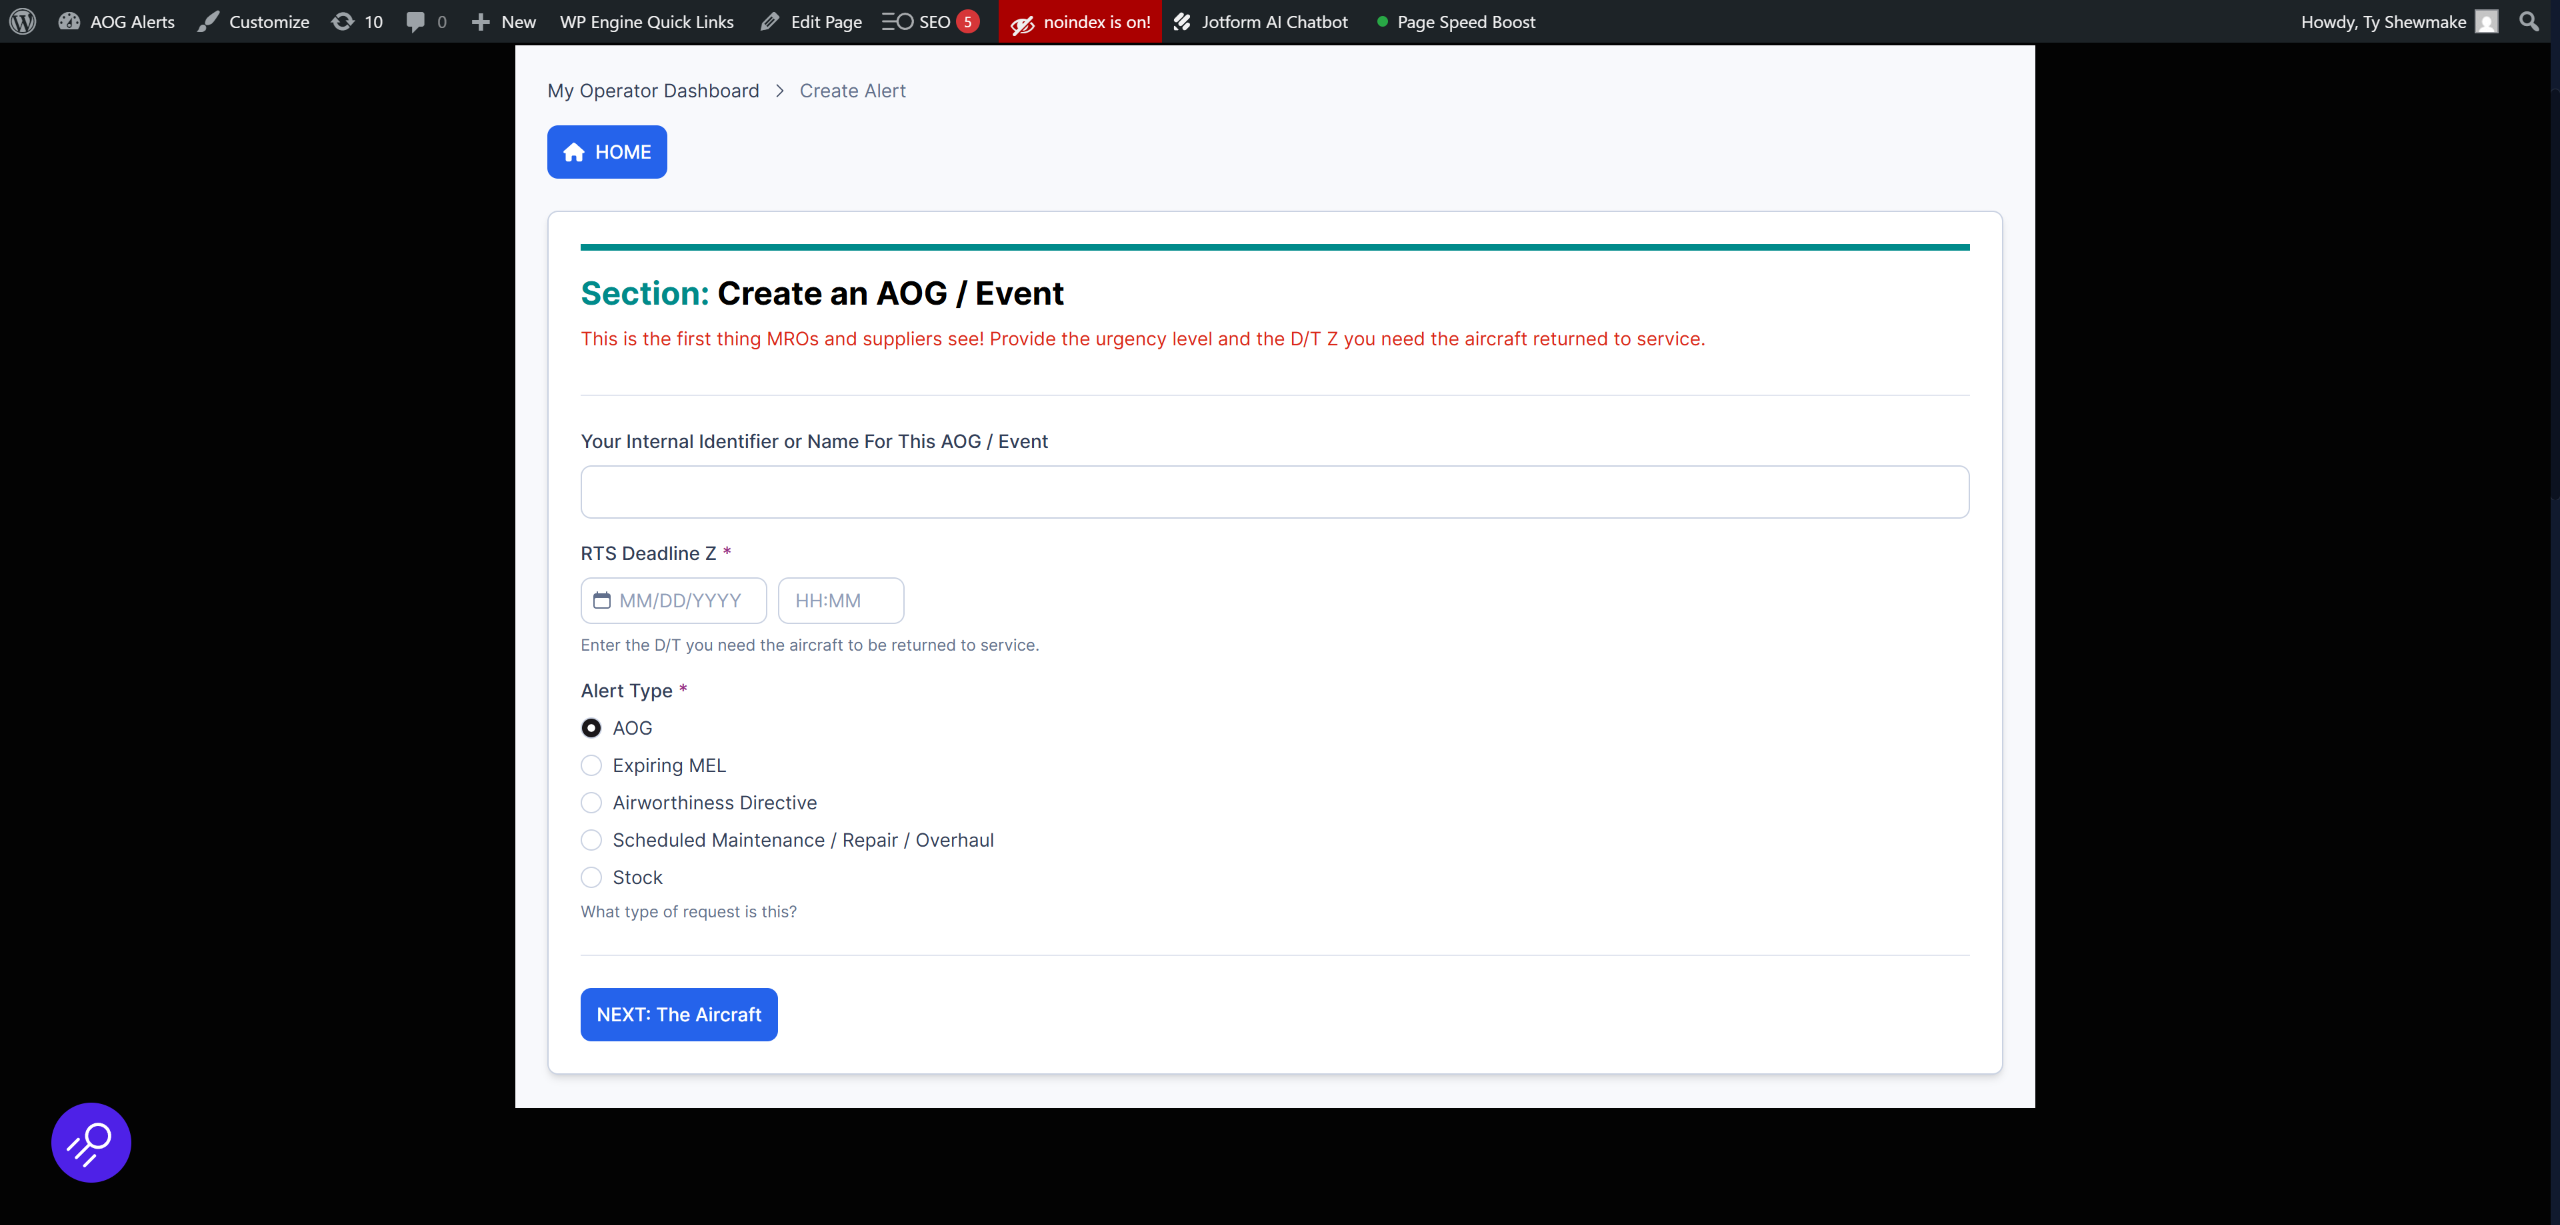Click the WordPress logo icon
Image resolution: width=2560 pixels, height=1225 pixels.
(22, 21)
